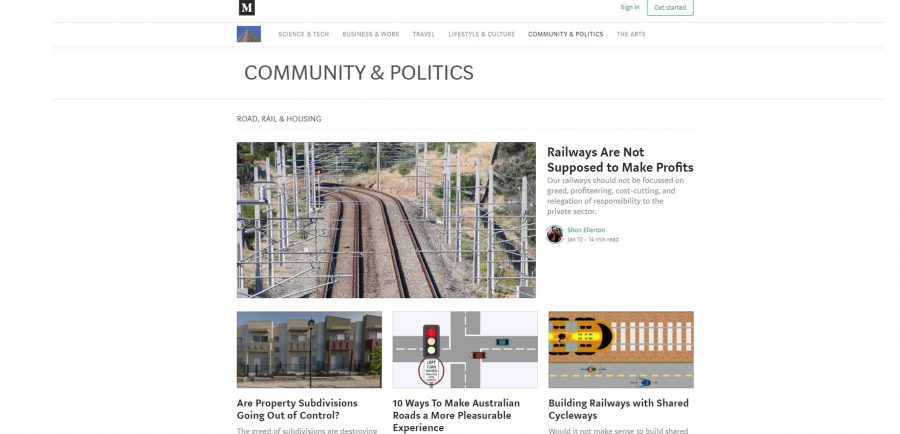Open the Road, Rail & Housing section link
Viewport: 900px width, 434px height.
(x=279, y=119)
